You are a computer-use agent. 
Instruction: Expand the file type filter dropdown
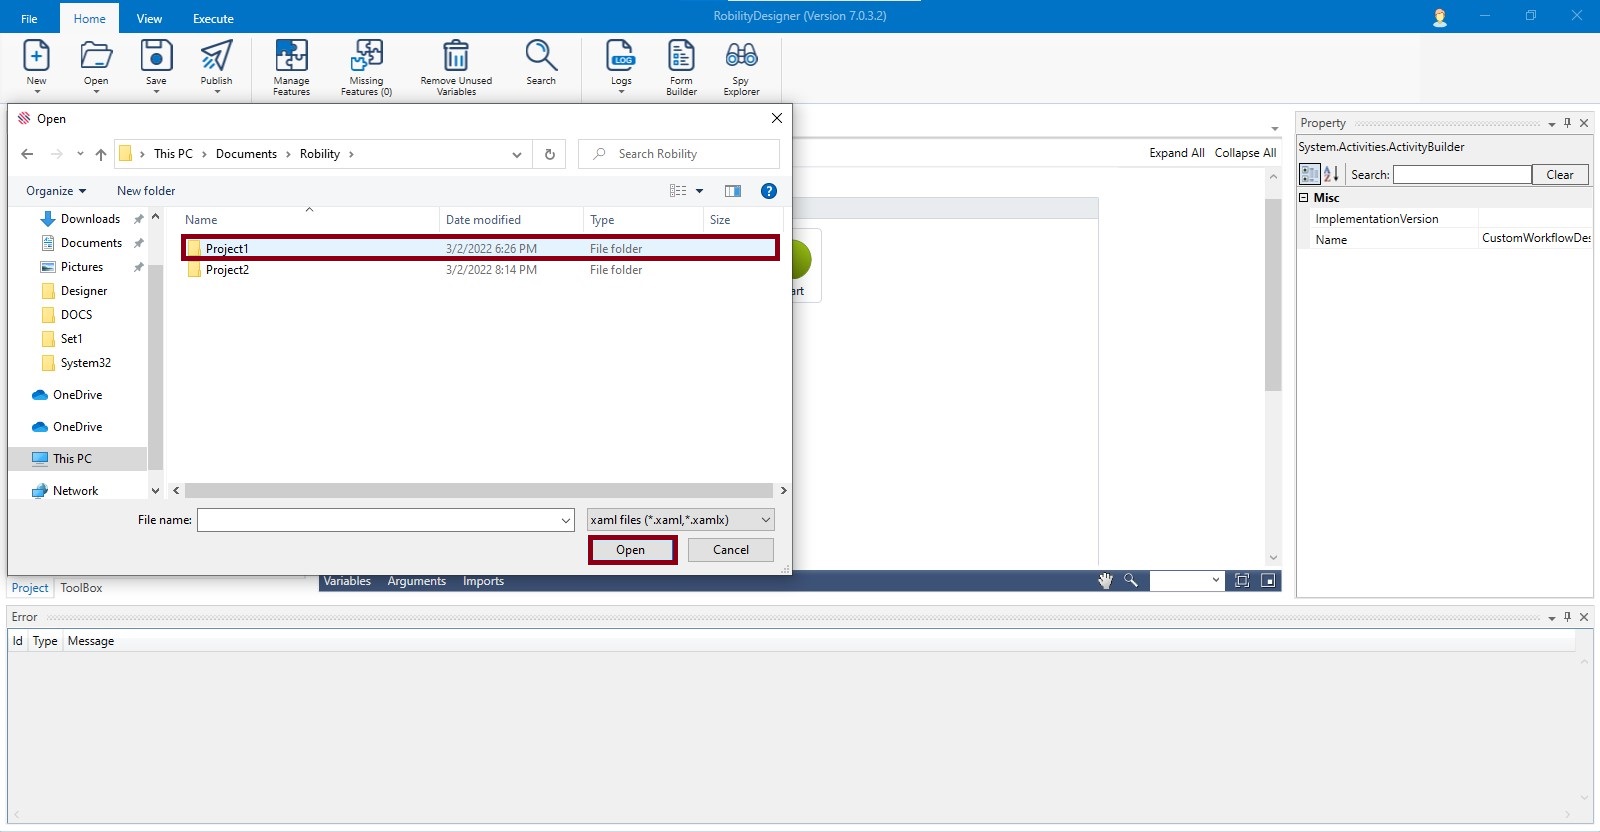click(x=765, y=520)
